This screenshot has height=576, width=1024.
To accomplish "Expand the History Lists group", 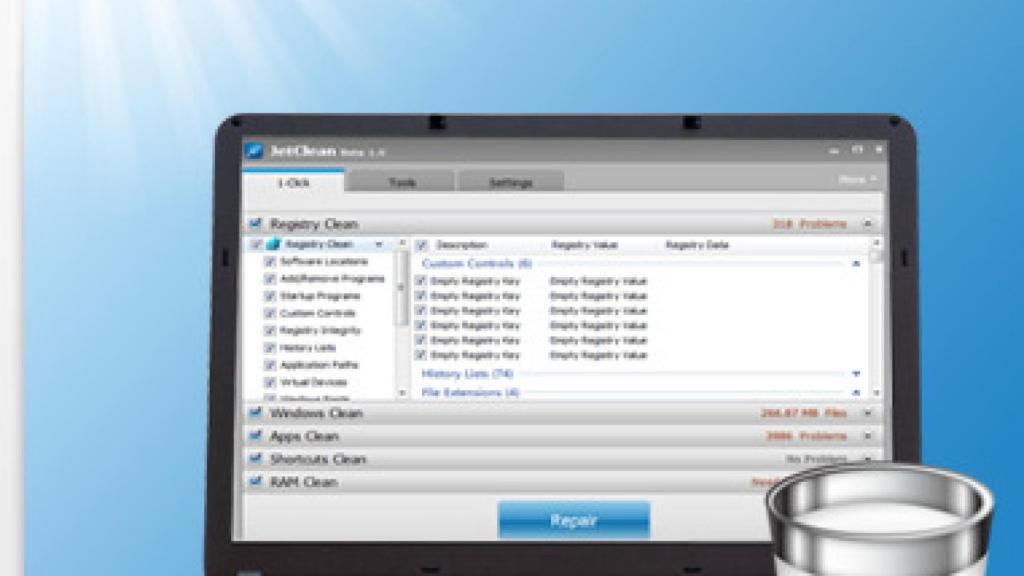I will (856, 374).
